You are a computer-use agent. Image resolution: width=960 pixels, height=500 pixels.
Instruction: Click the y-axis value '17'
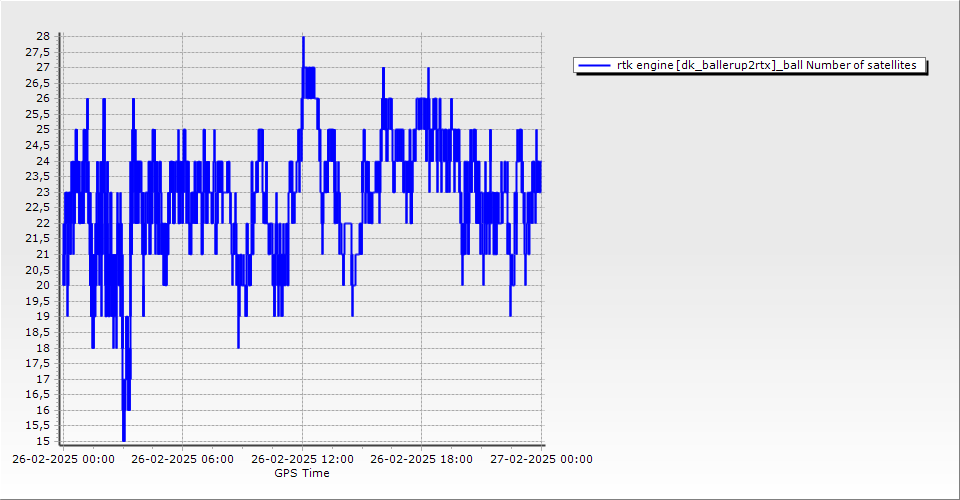point(43,379)
